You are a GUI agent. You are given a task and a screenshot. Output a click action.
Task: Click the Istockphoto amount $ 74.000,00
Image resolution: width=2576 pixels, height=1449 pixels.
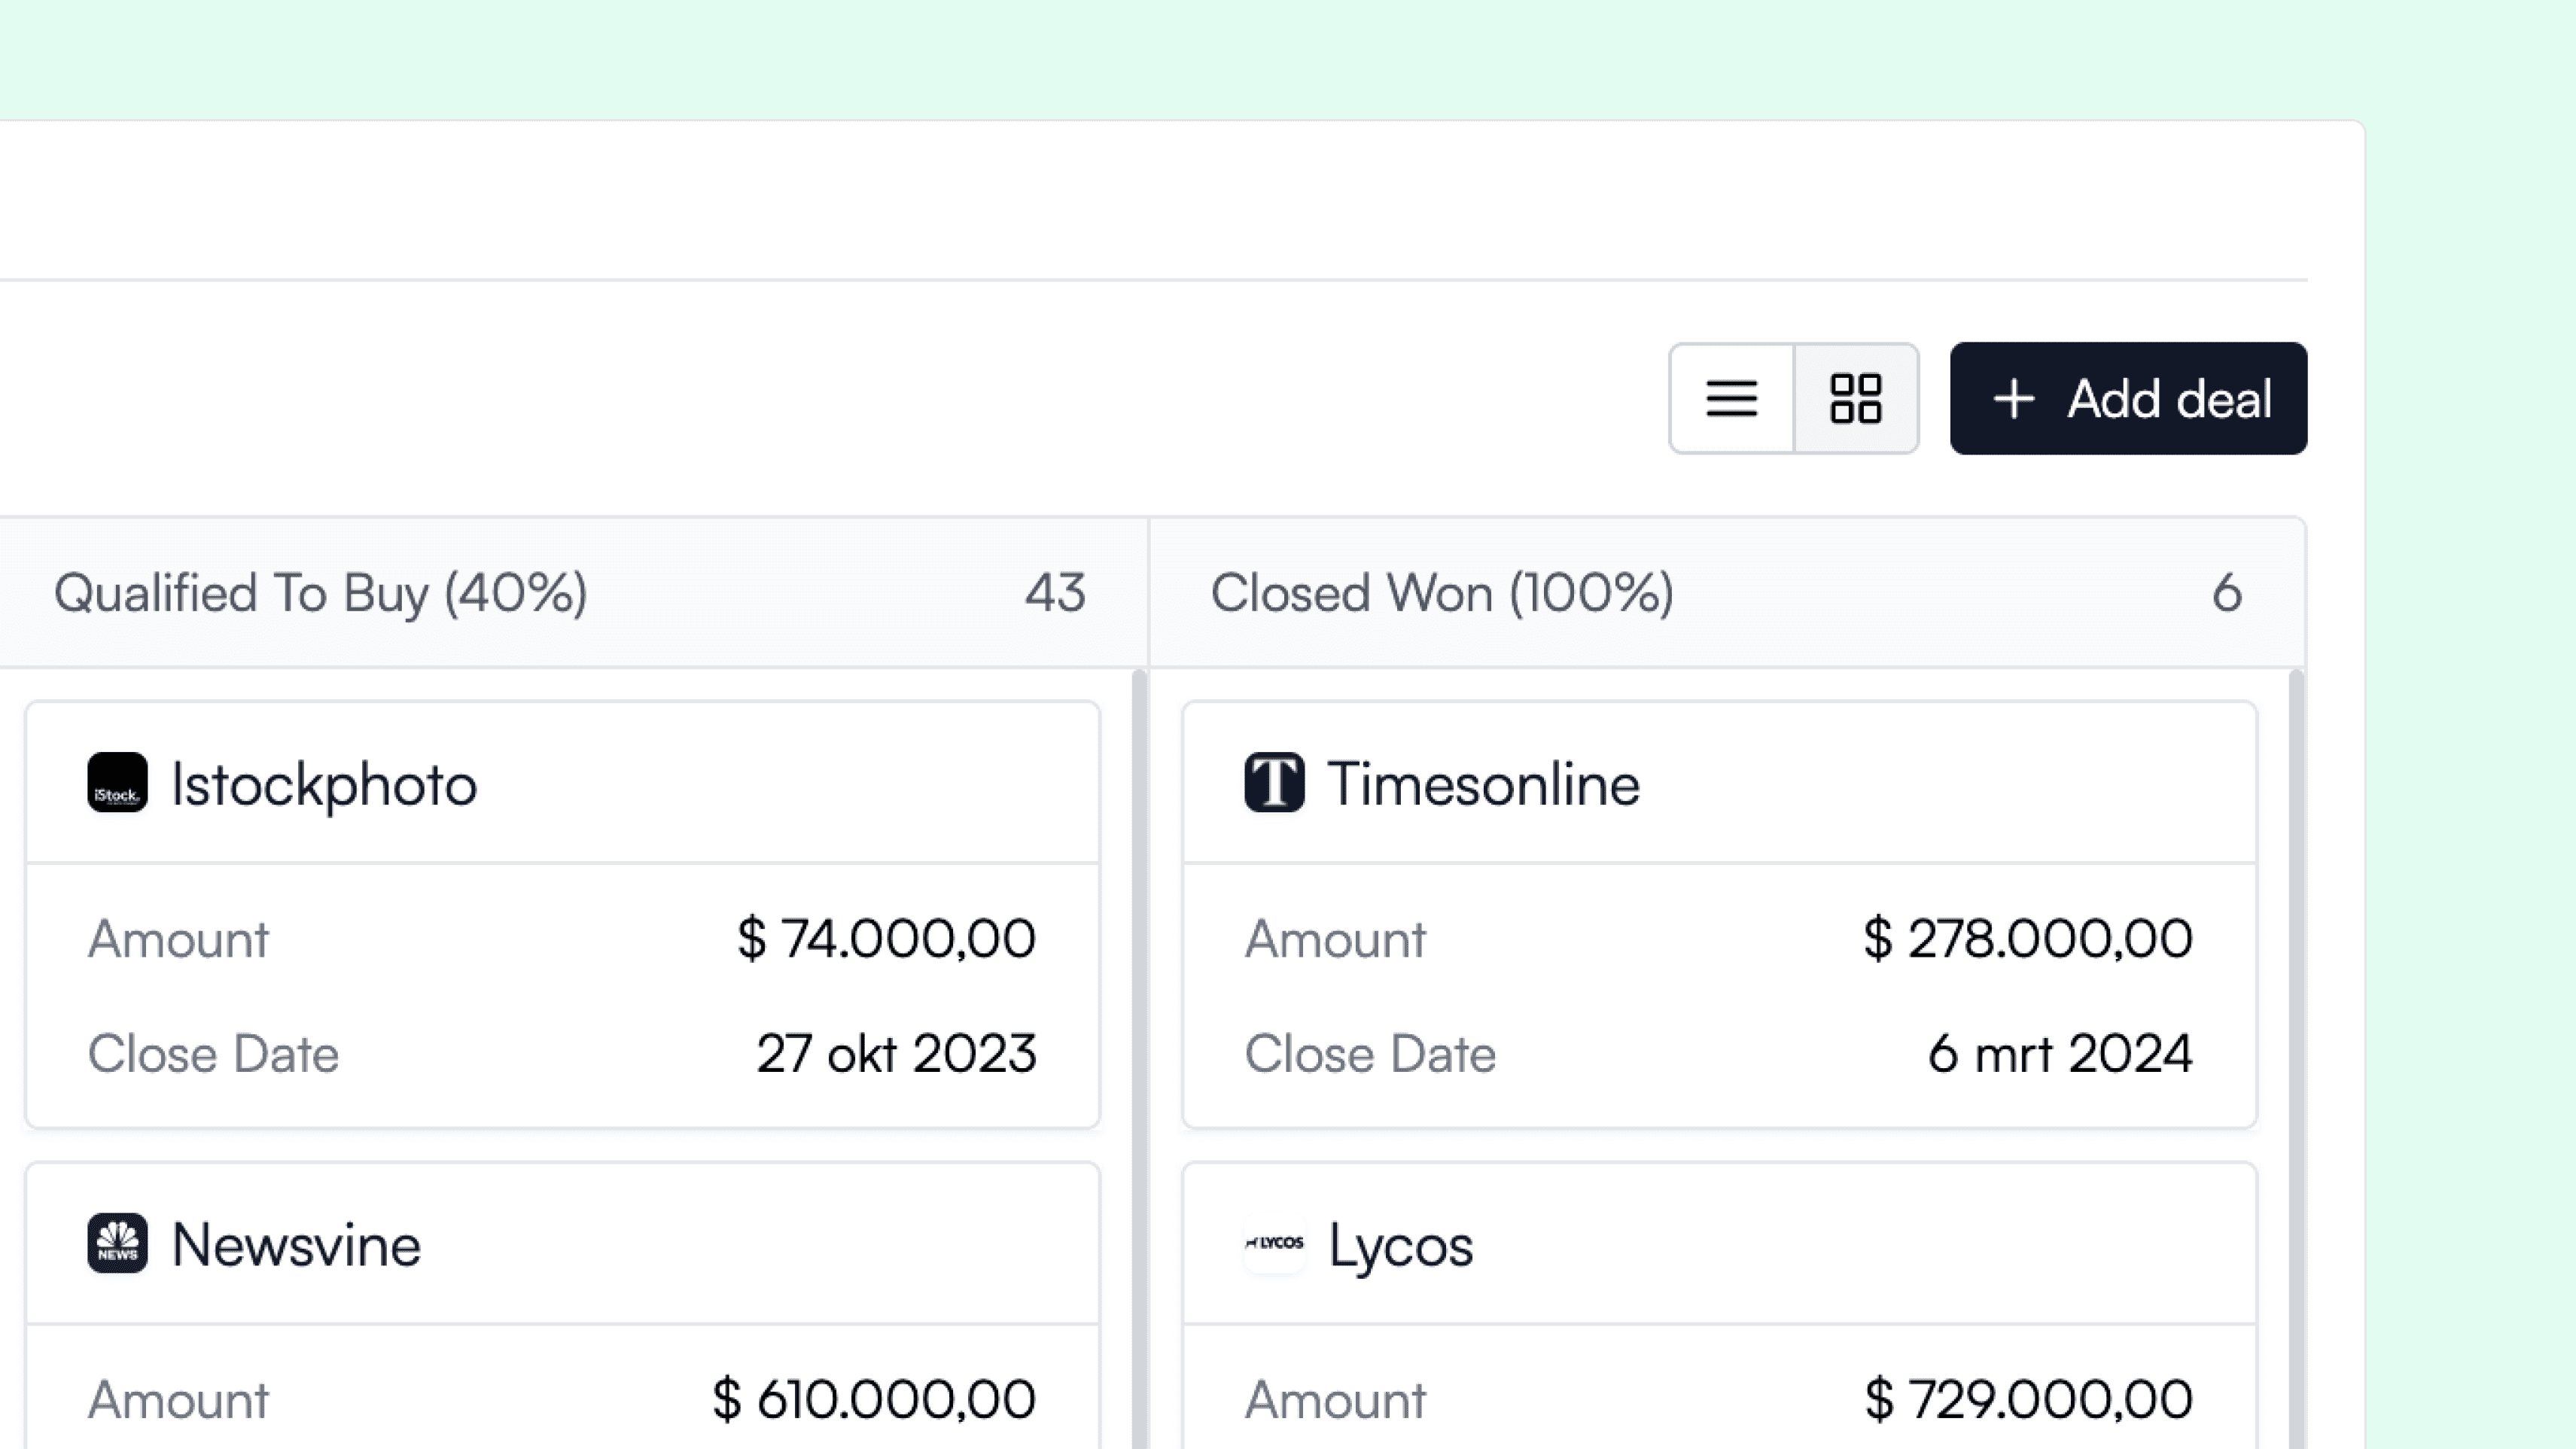tap(886, 938)
